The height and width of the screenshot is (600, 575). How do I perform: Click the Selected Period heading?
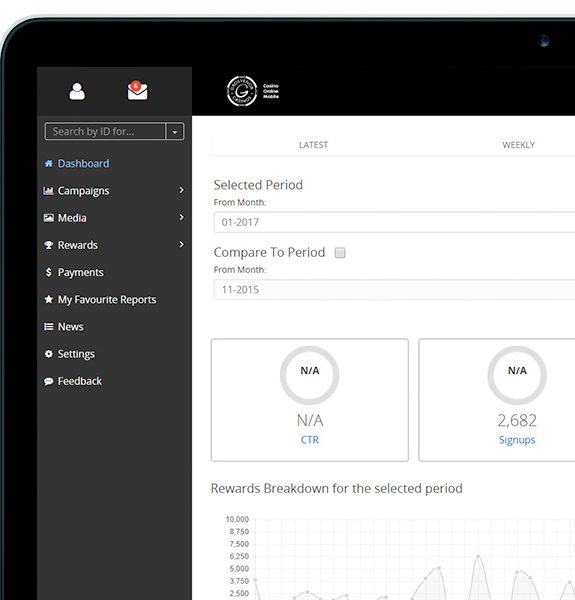tap(258, 185)
